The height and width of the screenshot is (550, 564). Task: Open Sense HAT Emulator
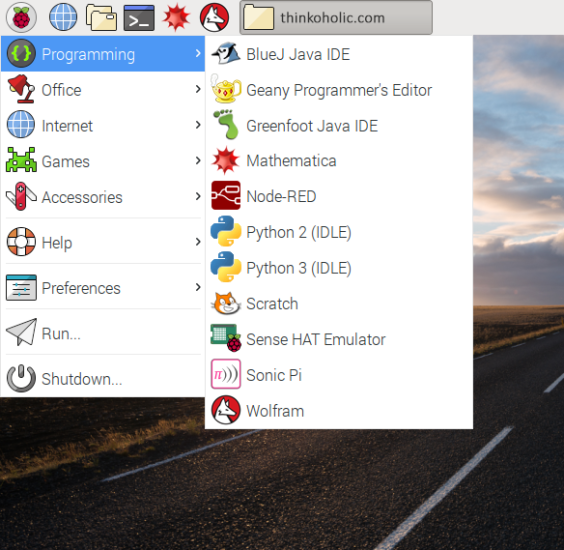pos(339,339)
